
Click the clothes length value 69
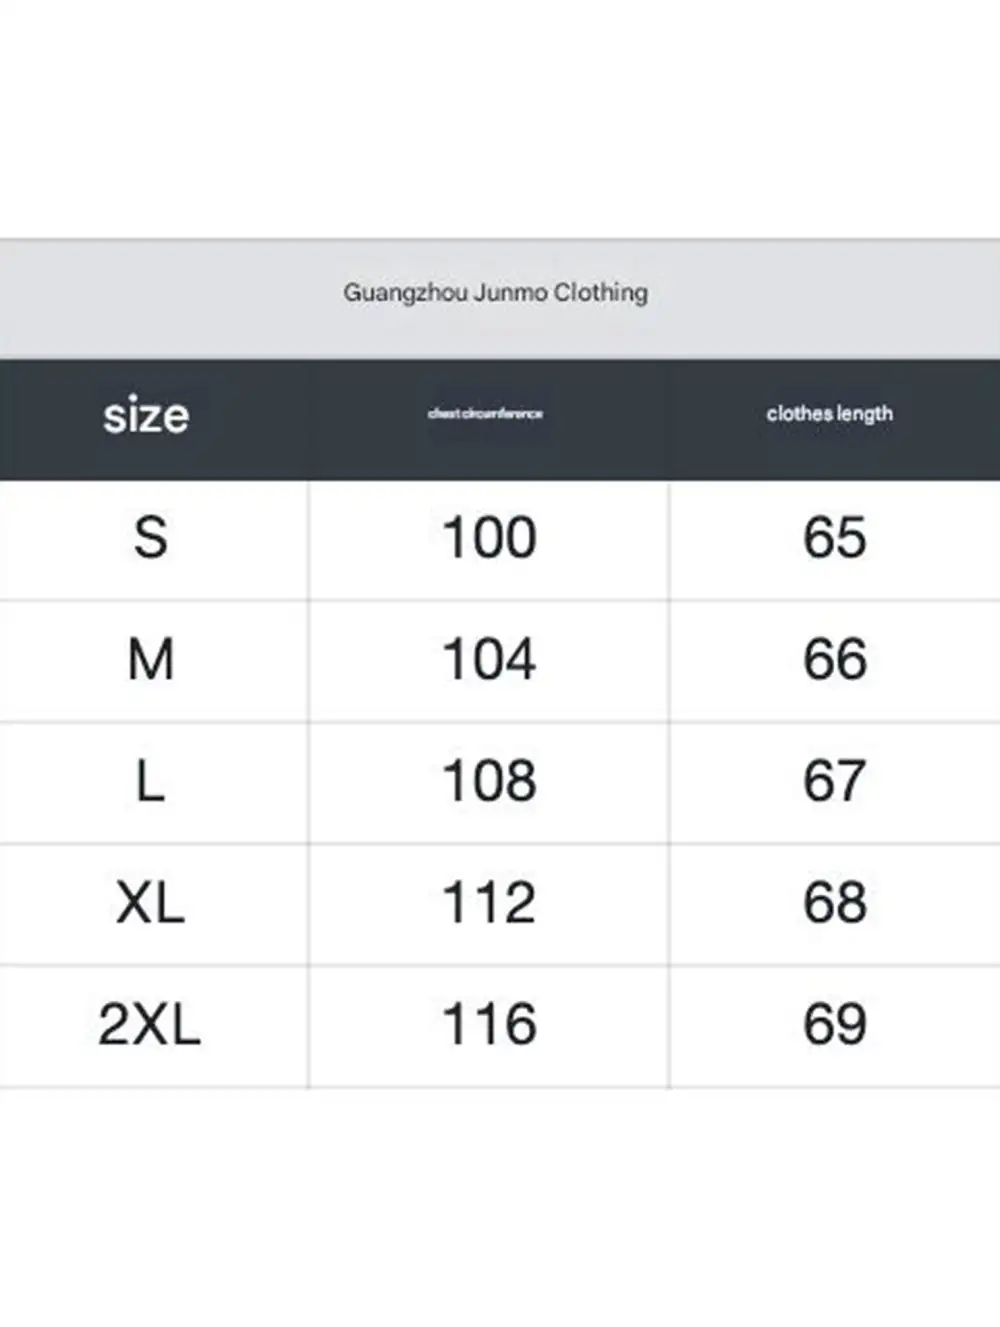(834, 1025)
